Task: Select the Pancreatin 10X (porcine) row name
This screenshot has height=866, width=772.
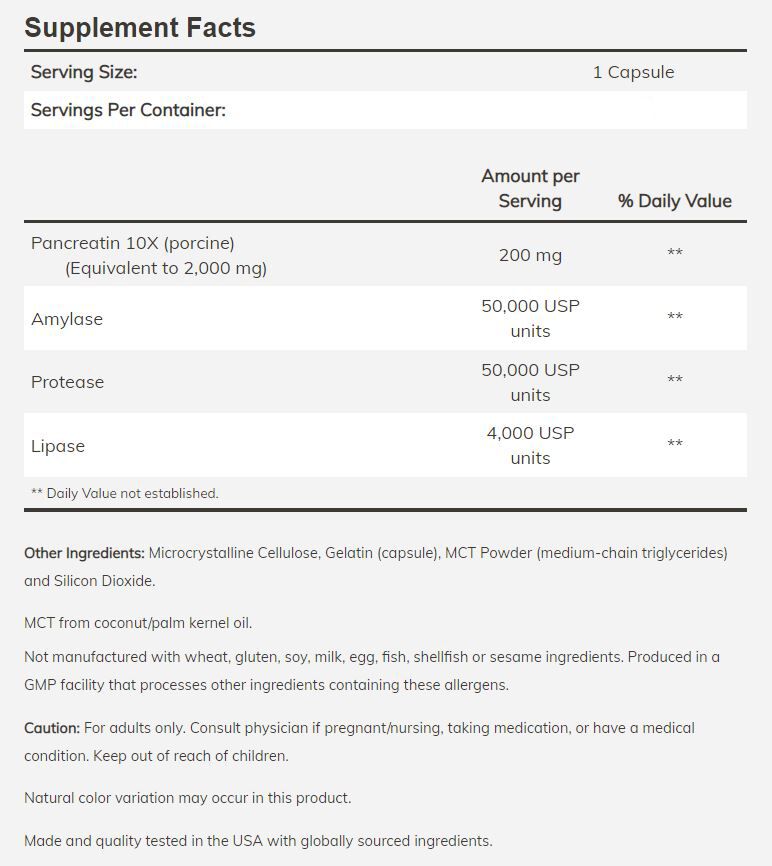Action: [x=133, y=243]
